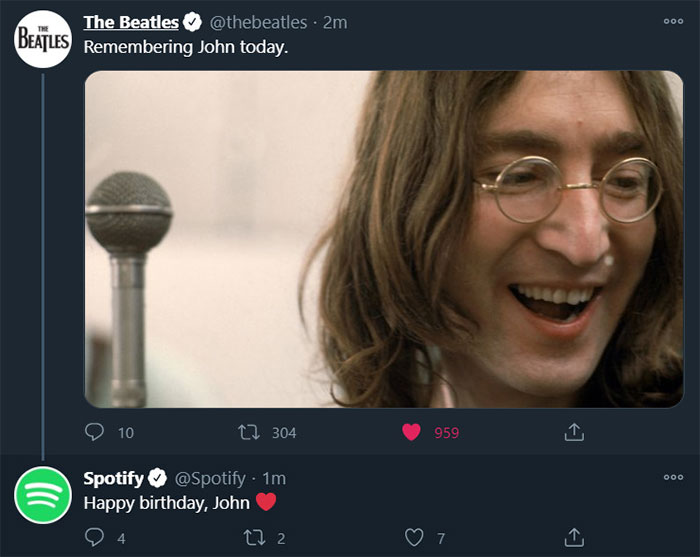
Task: Click the Spotify display name link
Action: (113, 478)
